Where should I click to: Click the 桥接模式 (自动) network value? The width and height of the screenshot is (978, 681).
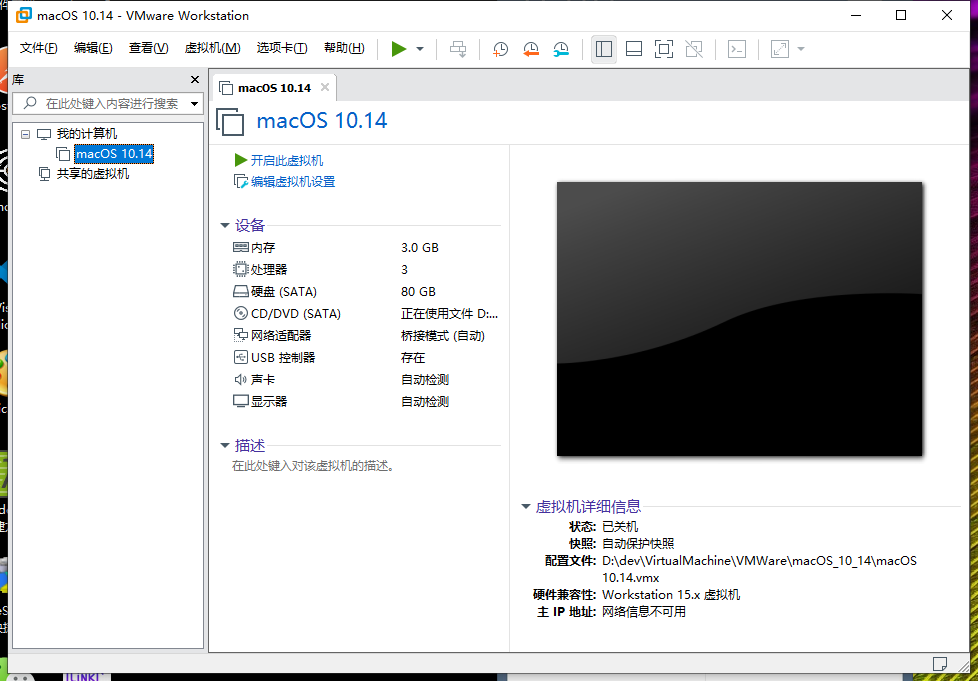pos(443,336)
